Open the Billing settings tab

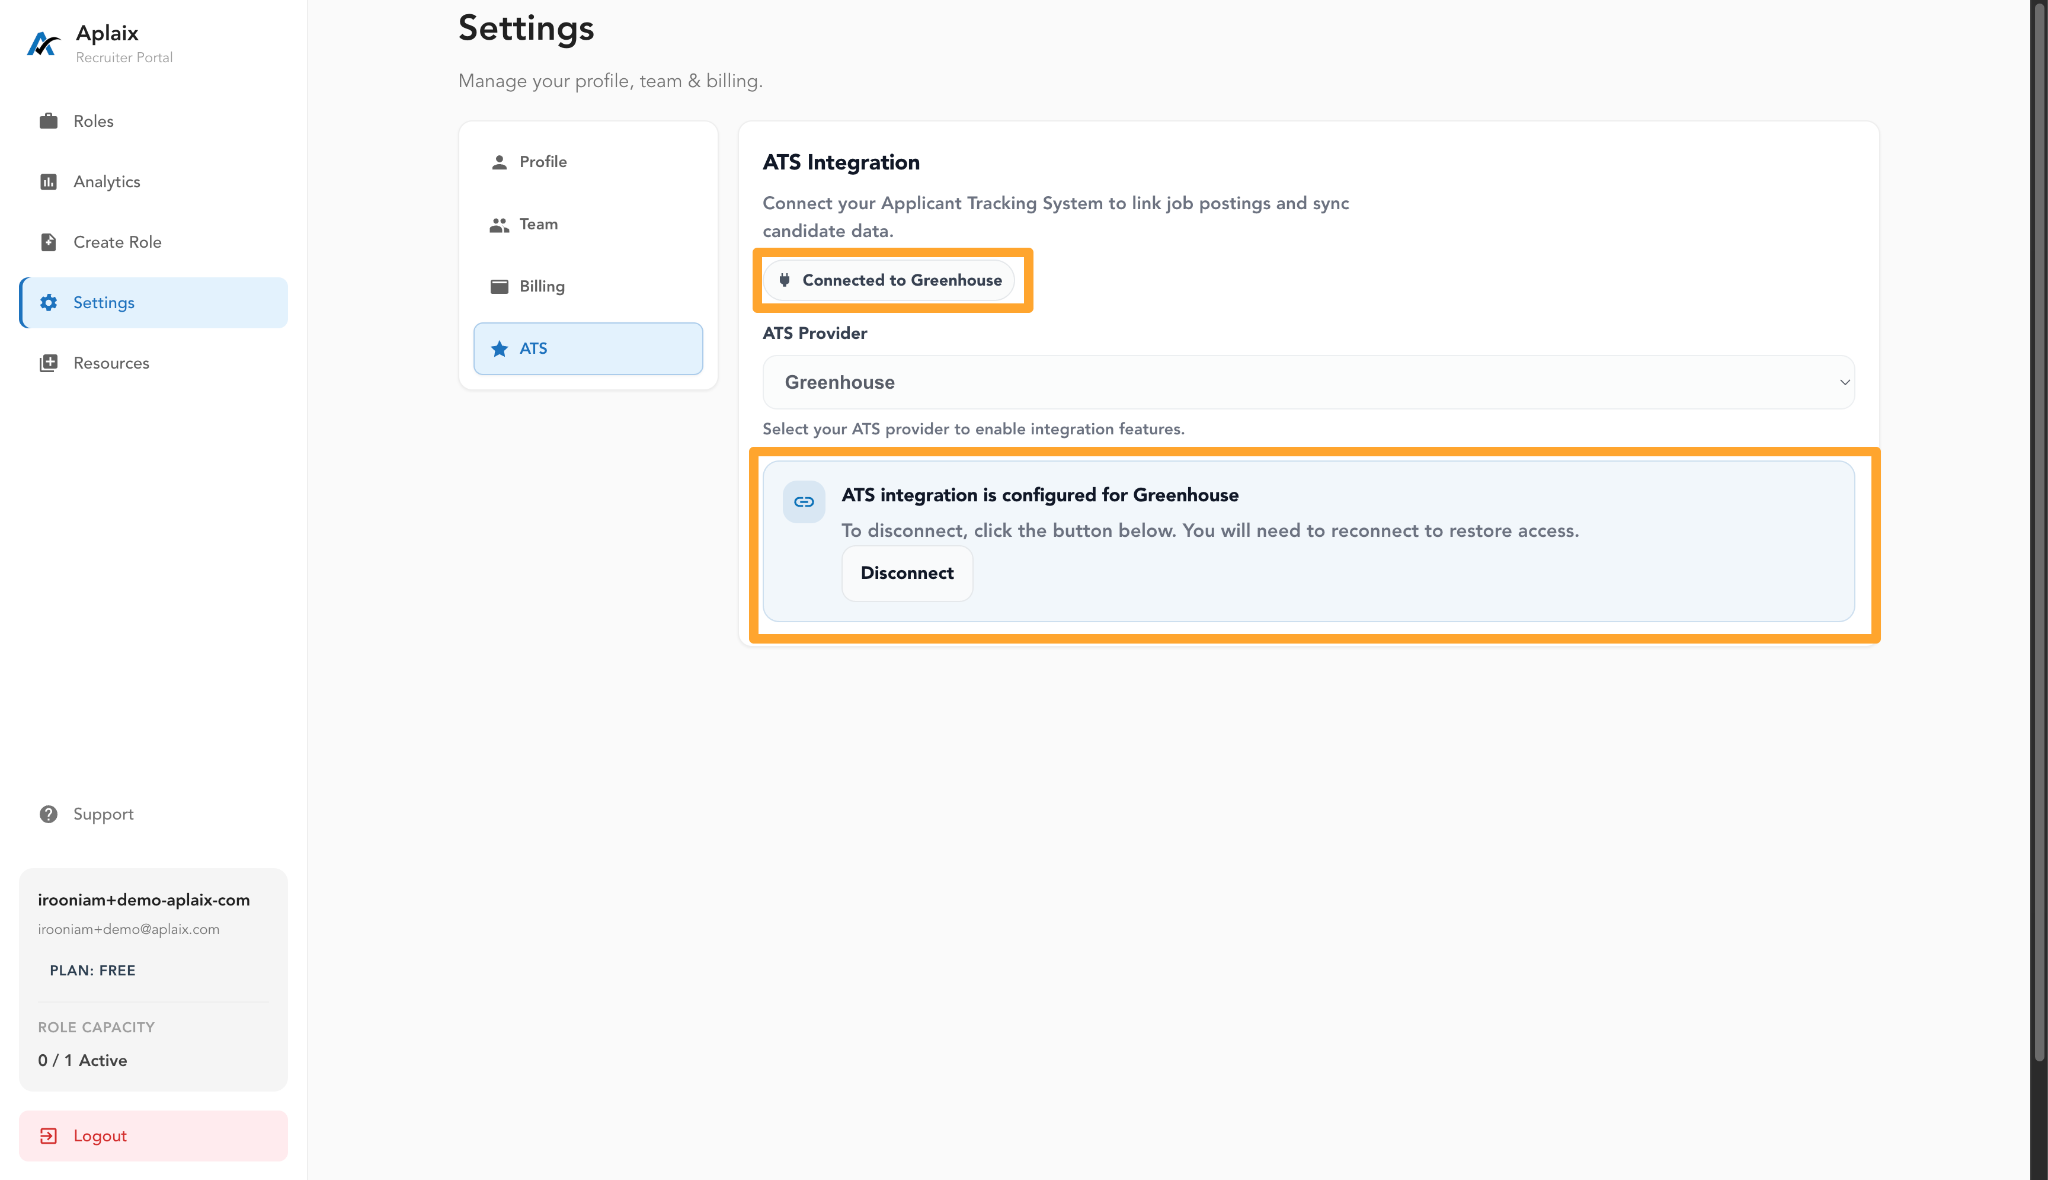point(588,286)
